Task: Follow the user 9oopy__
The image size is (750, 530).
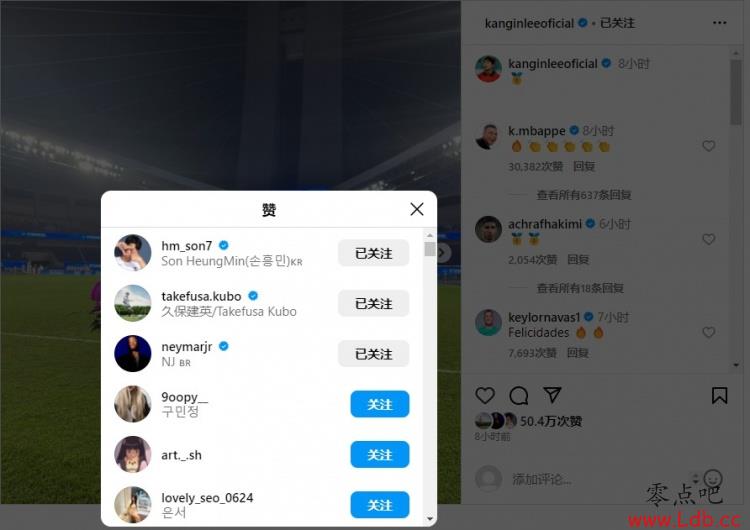Action: 380,404
